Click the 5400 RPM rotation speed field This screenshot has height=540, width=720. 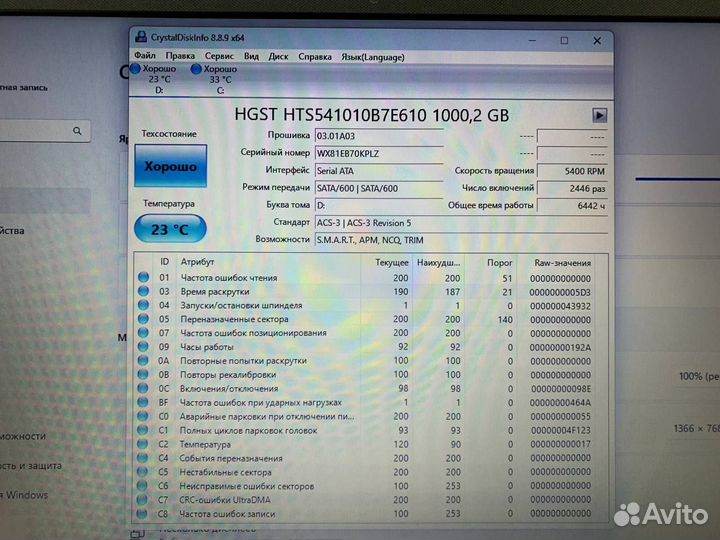point(572,171)
